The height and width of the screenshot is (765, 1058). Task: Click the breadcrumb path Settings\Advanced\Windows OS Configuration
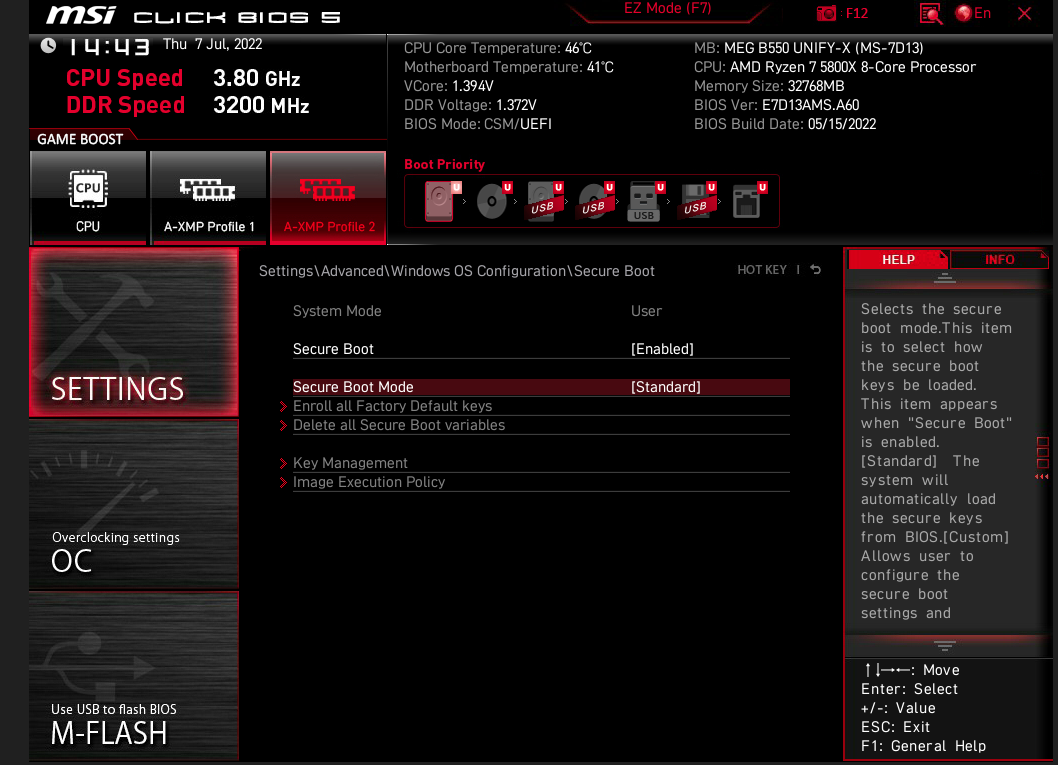point(413,271)
